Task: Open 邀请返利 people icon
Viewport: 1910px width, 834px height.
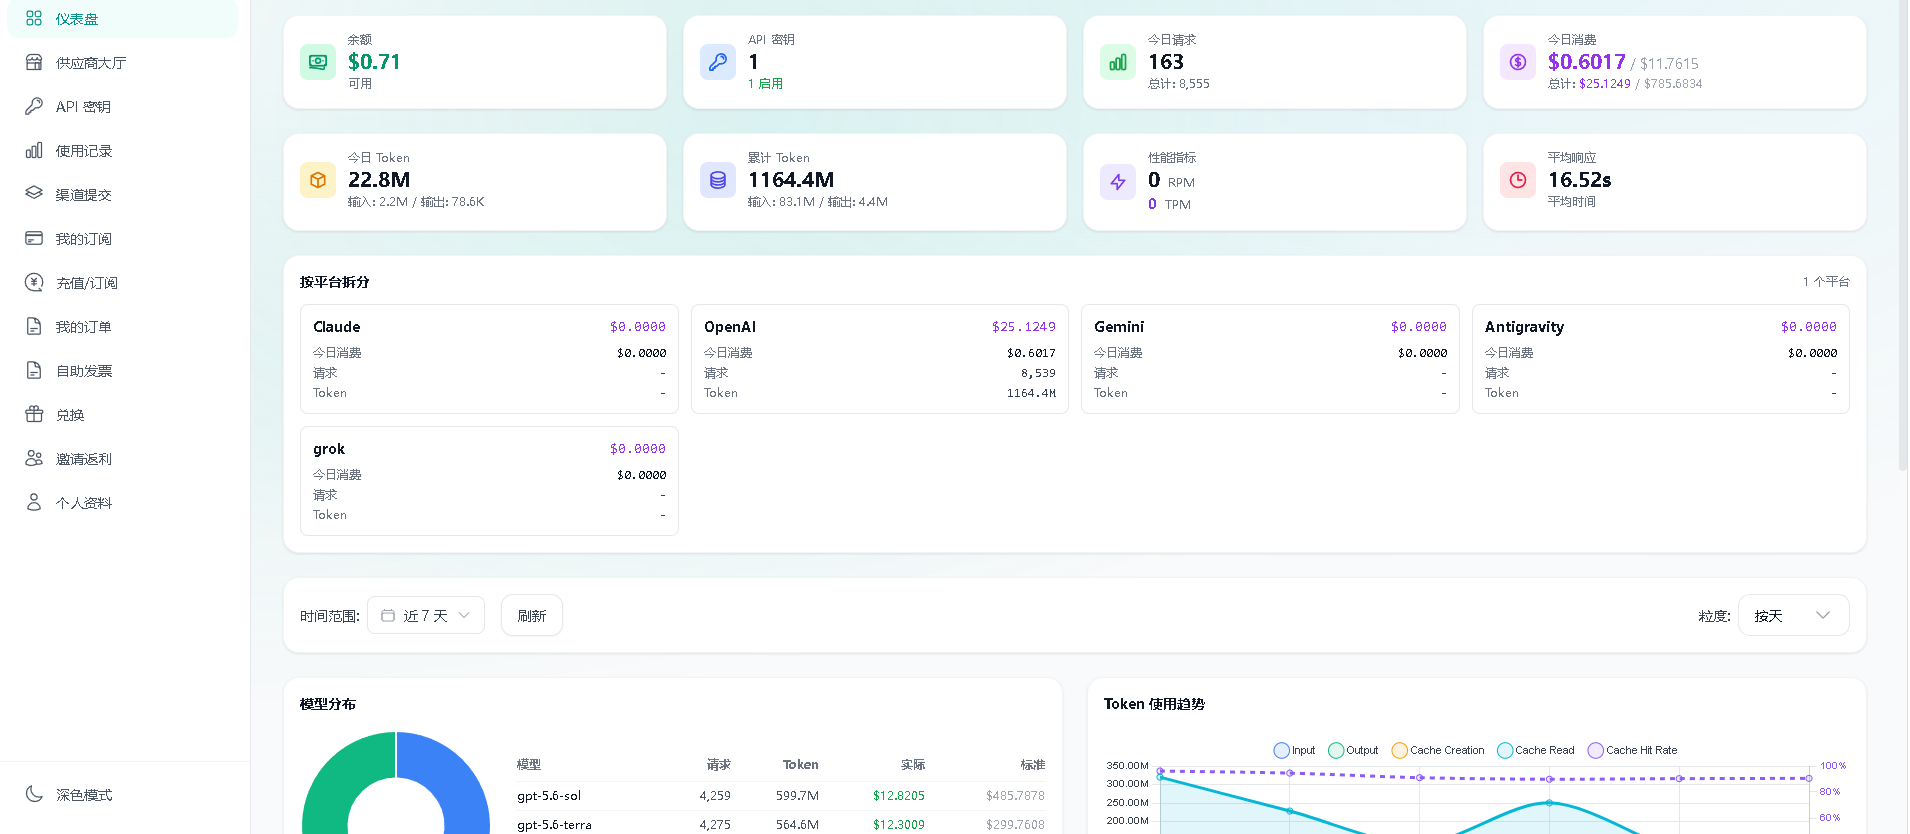Action: tap(34, 458)
